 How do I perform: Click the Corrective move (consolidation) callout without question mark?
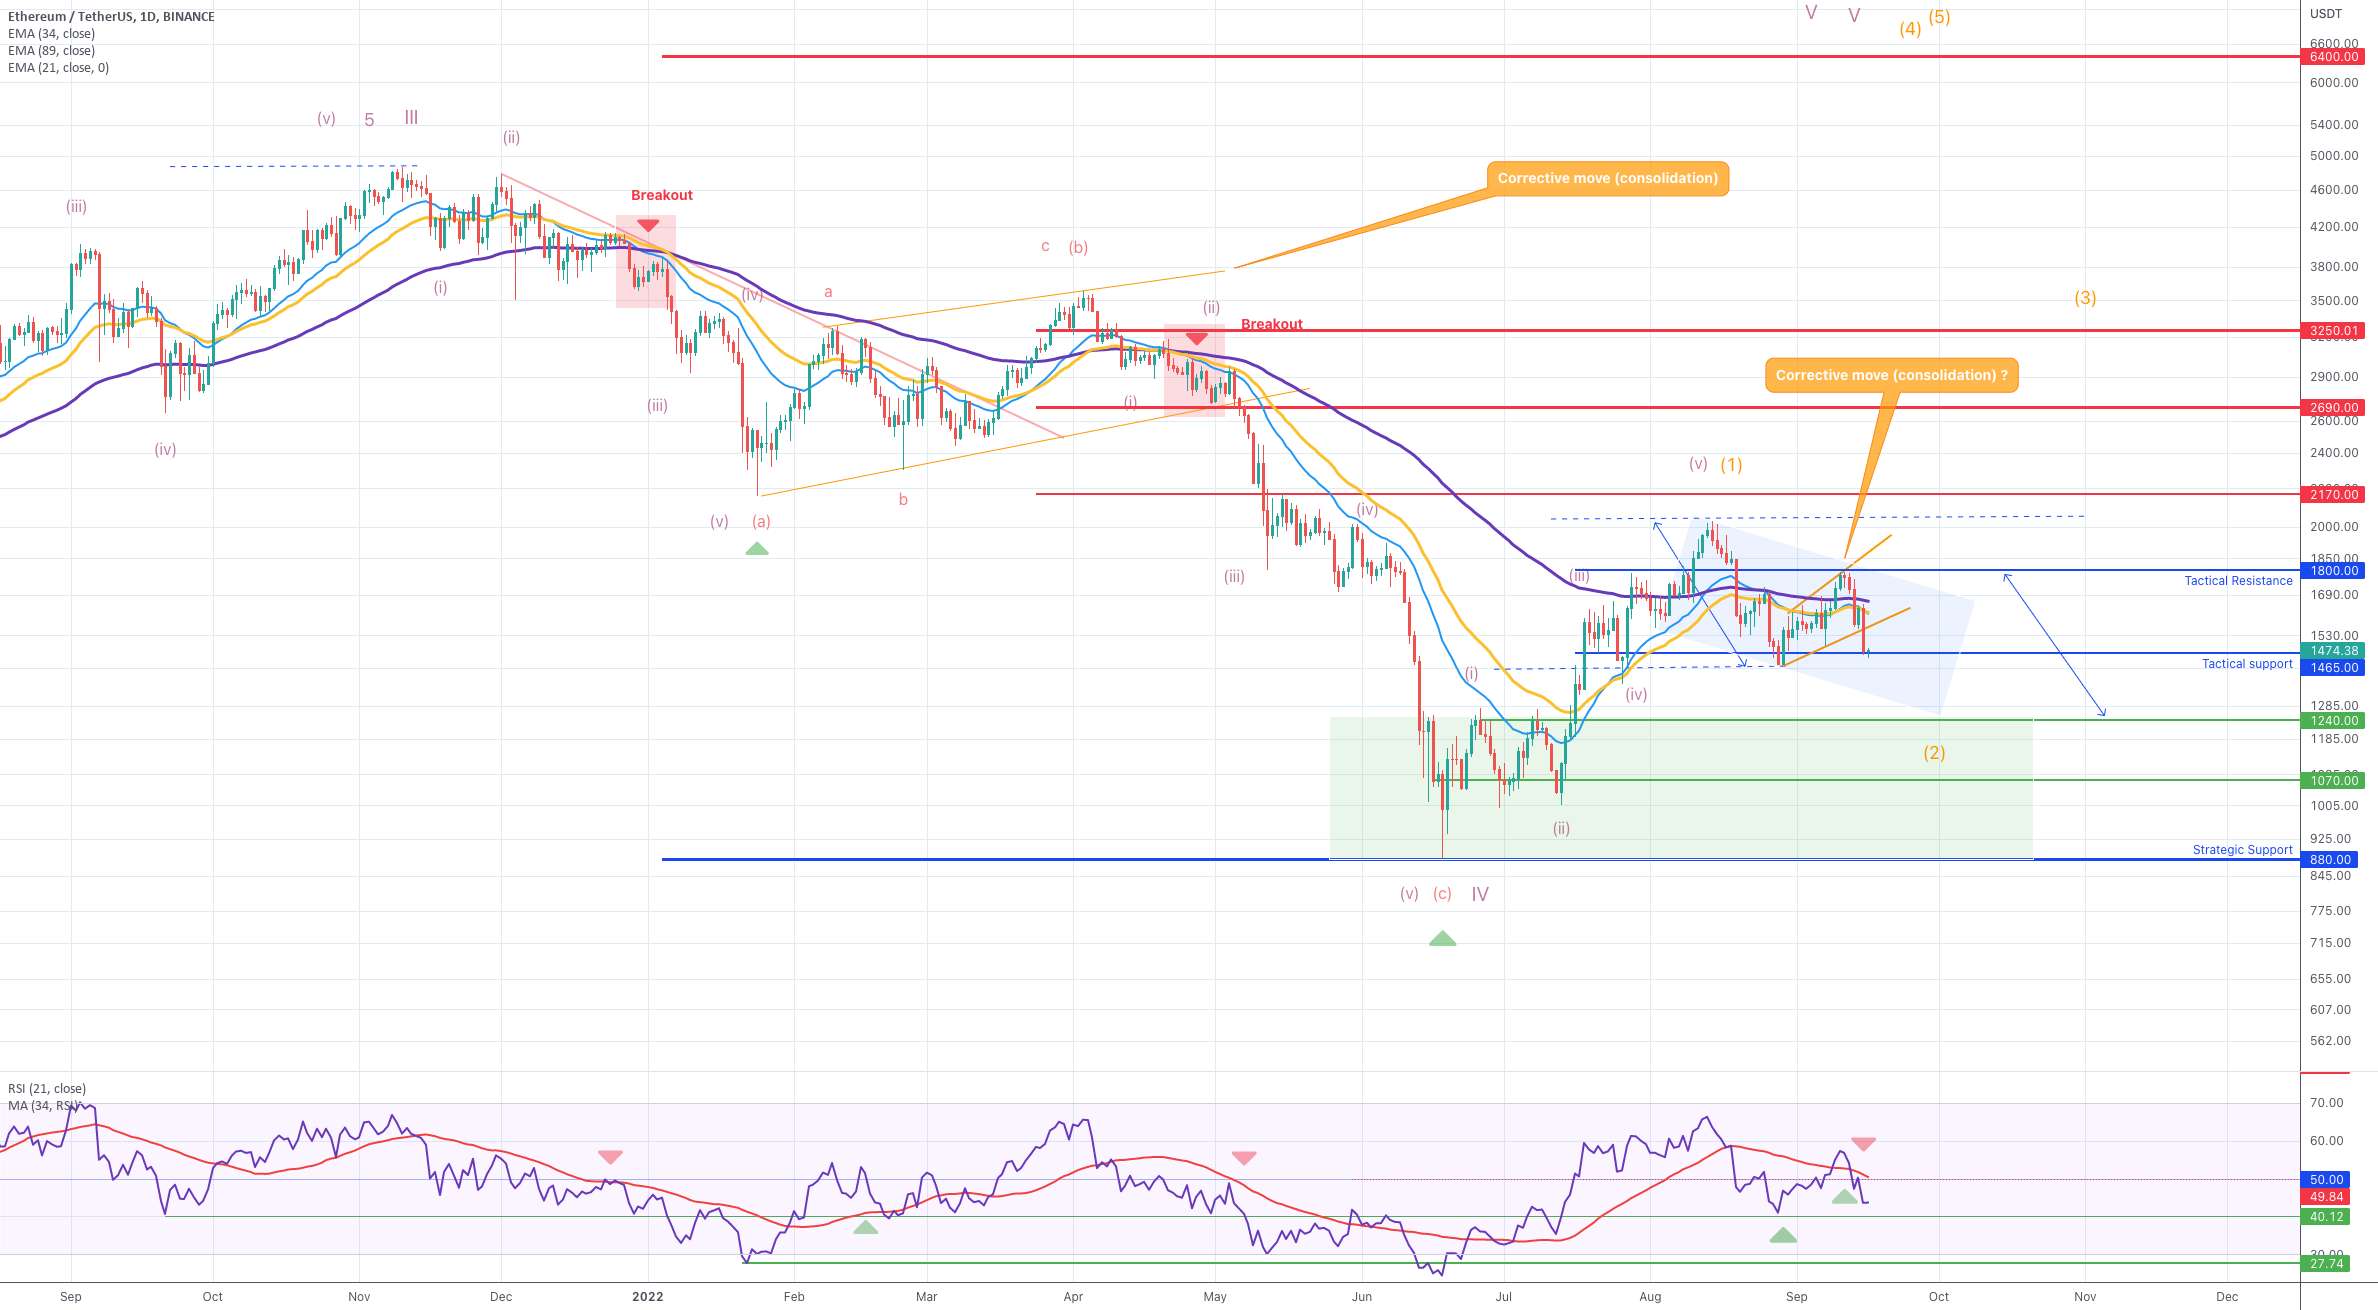tap(1608, 179)
